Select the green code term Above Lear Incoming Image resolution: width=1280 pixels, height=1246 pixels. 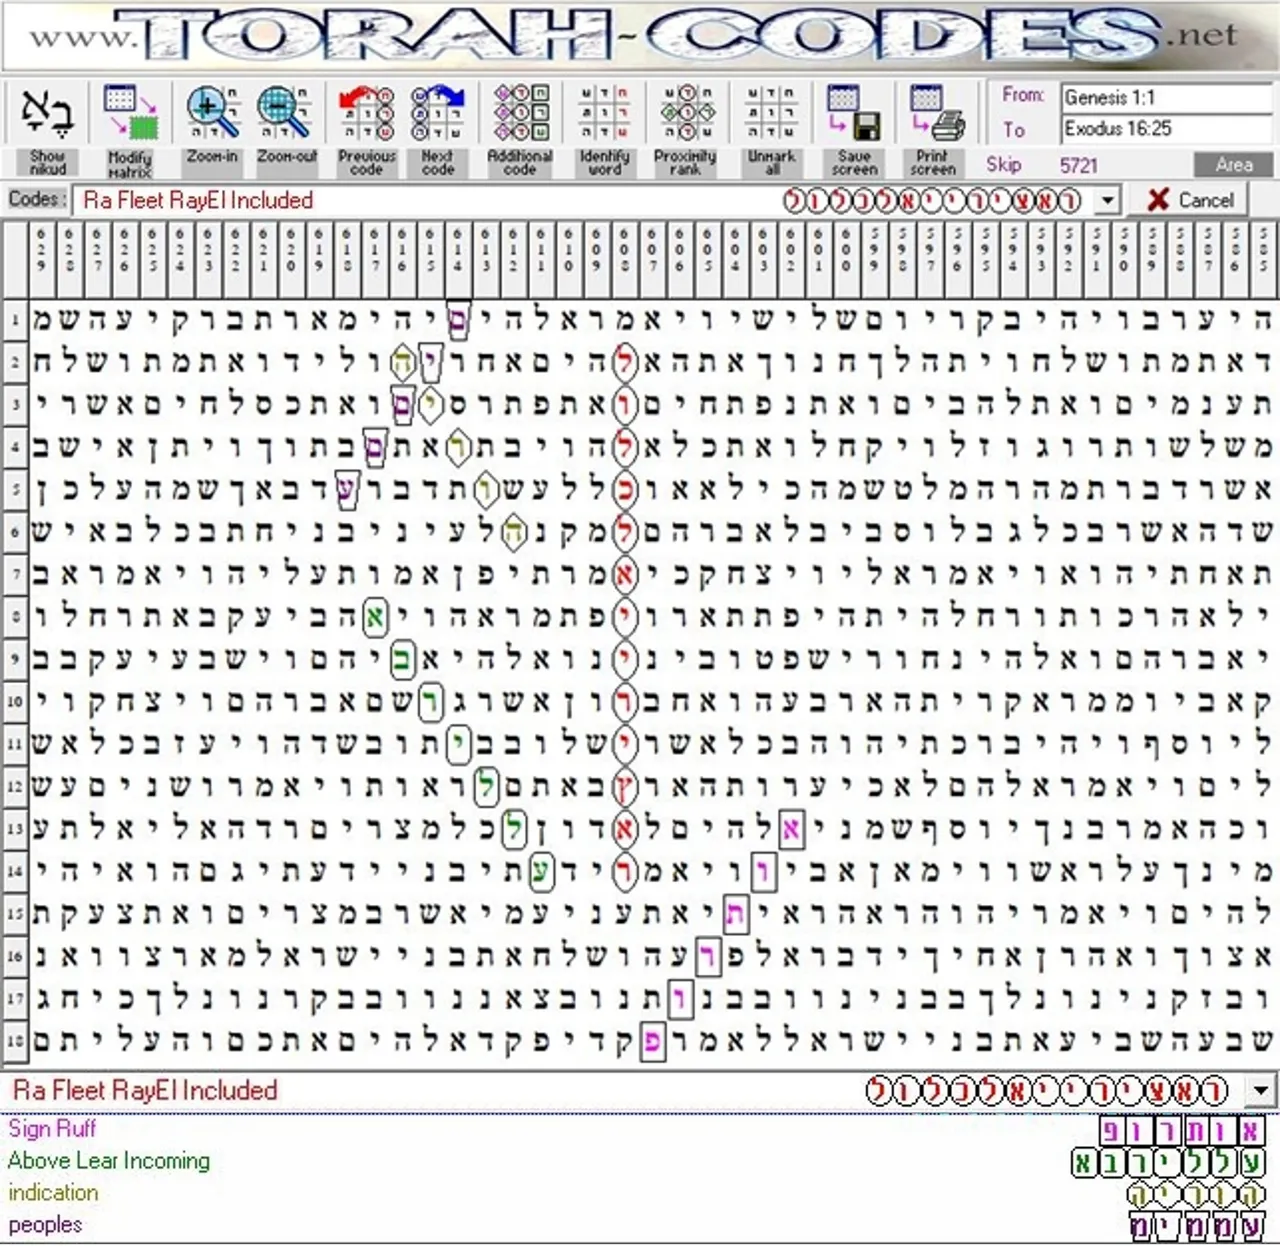tap(107, 1161)
